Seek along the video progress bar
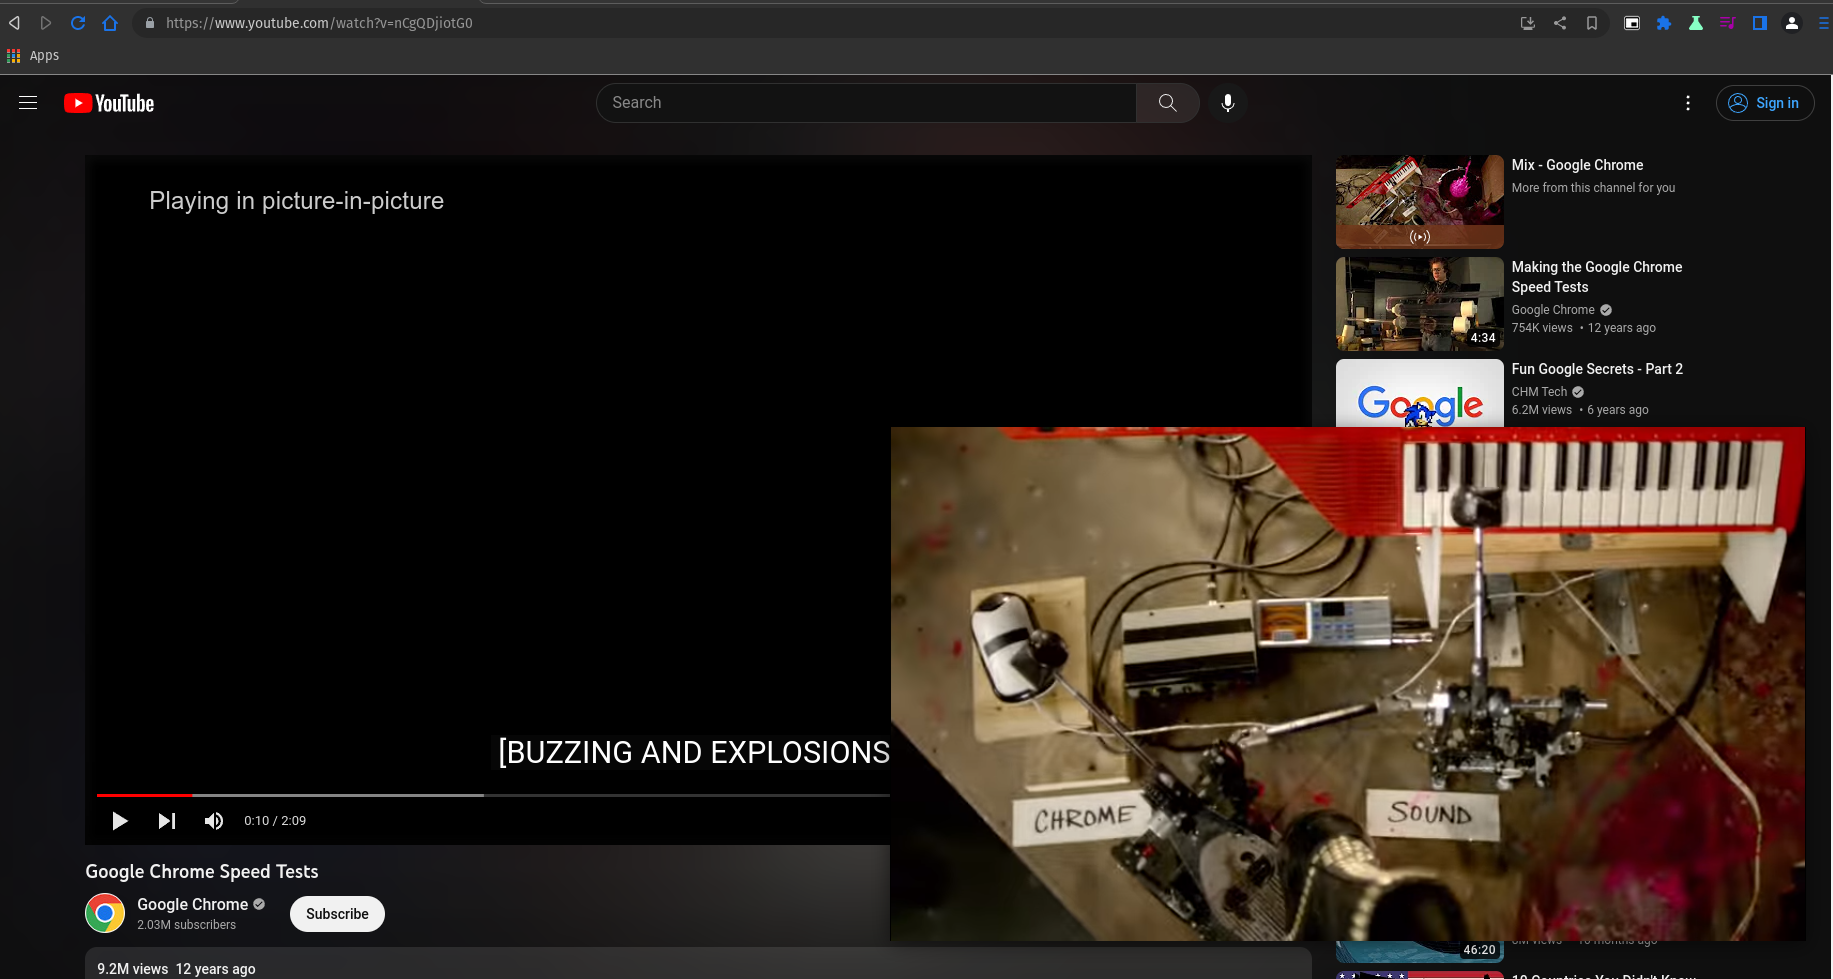 coord(493,795)
